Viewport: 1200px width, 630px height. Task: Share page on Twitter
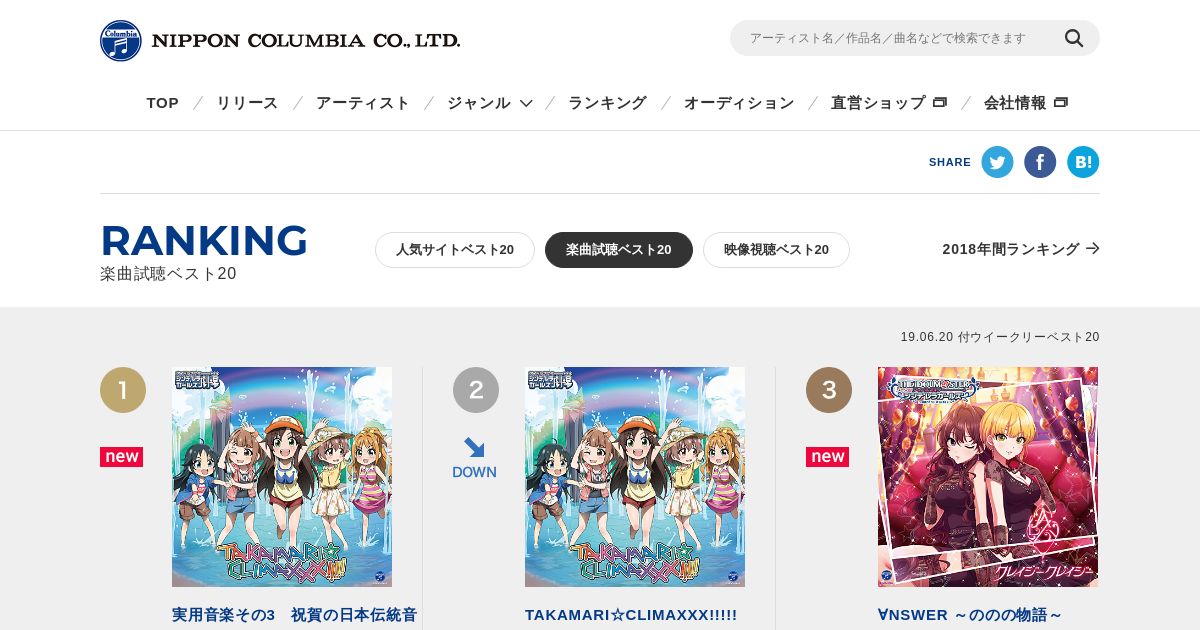(997, 162)
